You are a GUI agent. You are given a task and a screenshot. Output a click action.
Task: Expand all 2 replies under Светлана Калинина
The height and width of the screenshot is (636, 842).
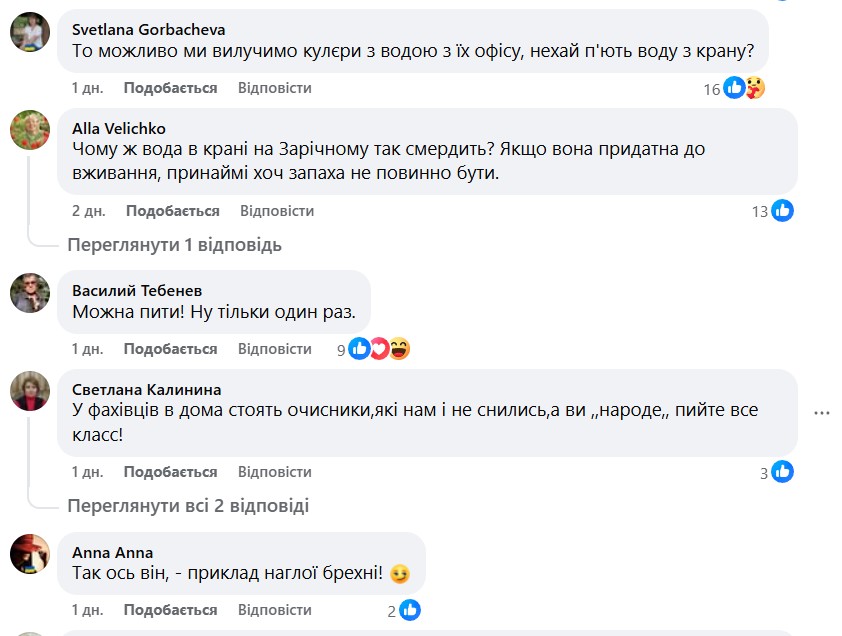pyautogui.click(x=187, y=506)
